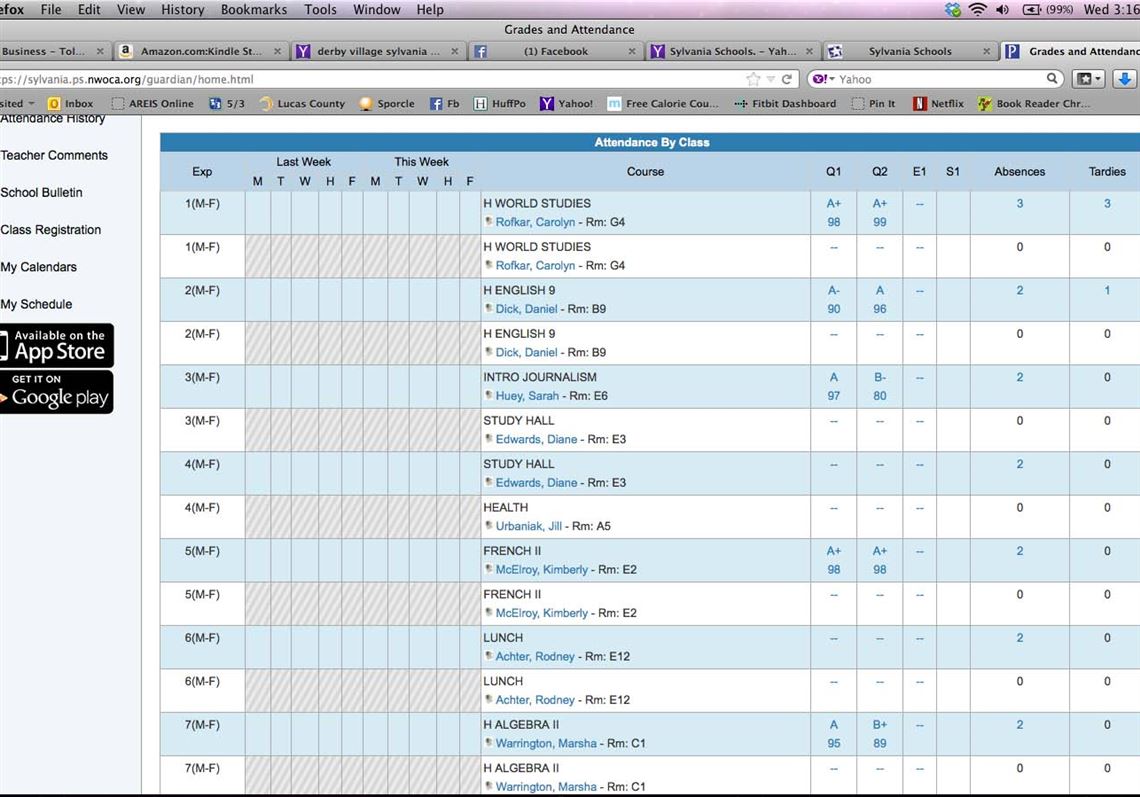This screenshot has width=1140, height=797.
Task: Open the Google Play badge
Action: point(56,392)
